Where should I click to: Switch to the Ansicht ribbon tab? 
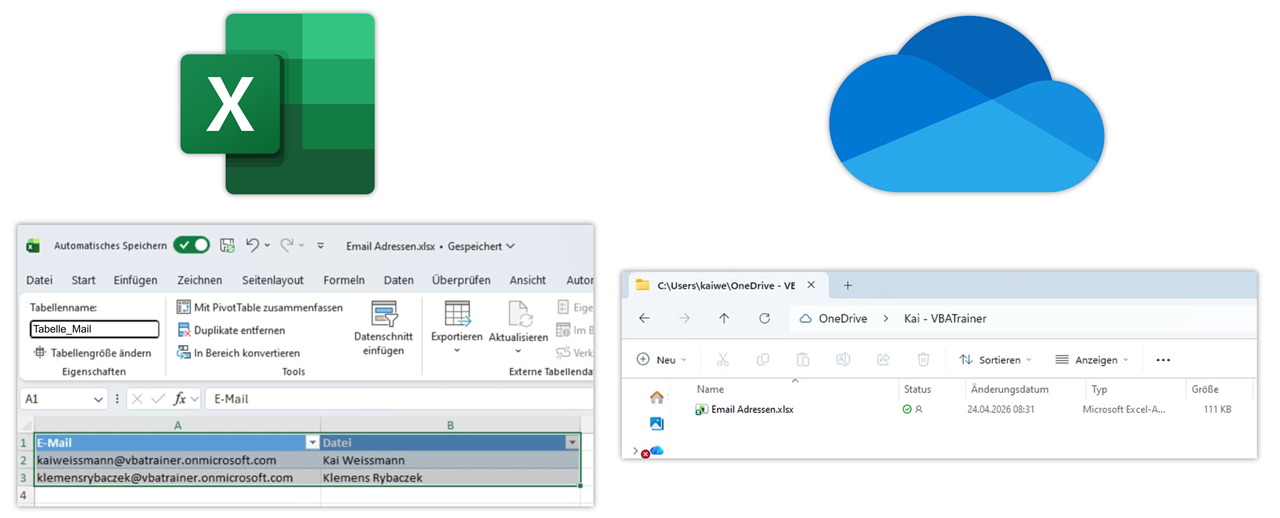coord(528,280)
